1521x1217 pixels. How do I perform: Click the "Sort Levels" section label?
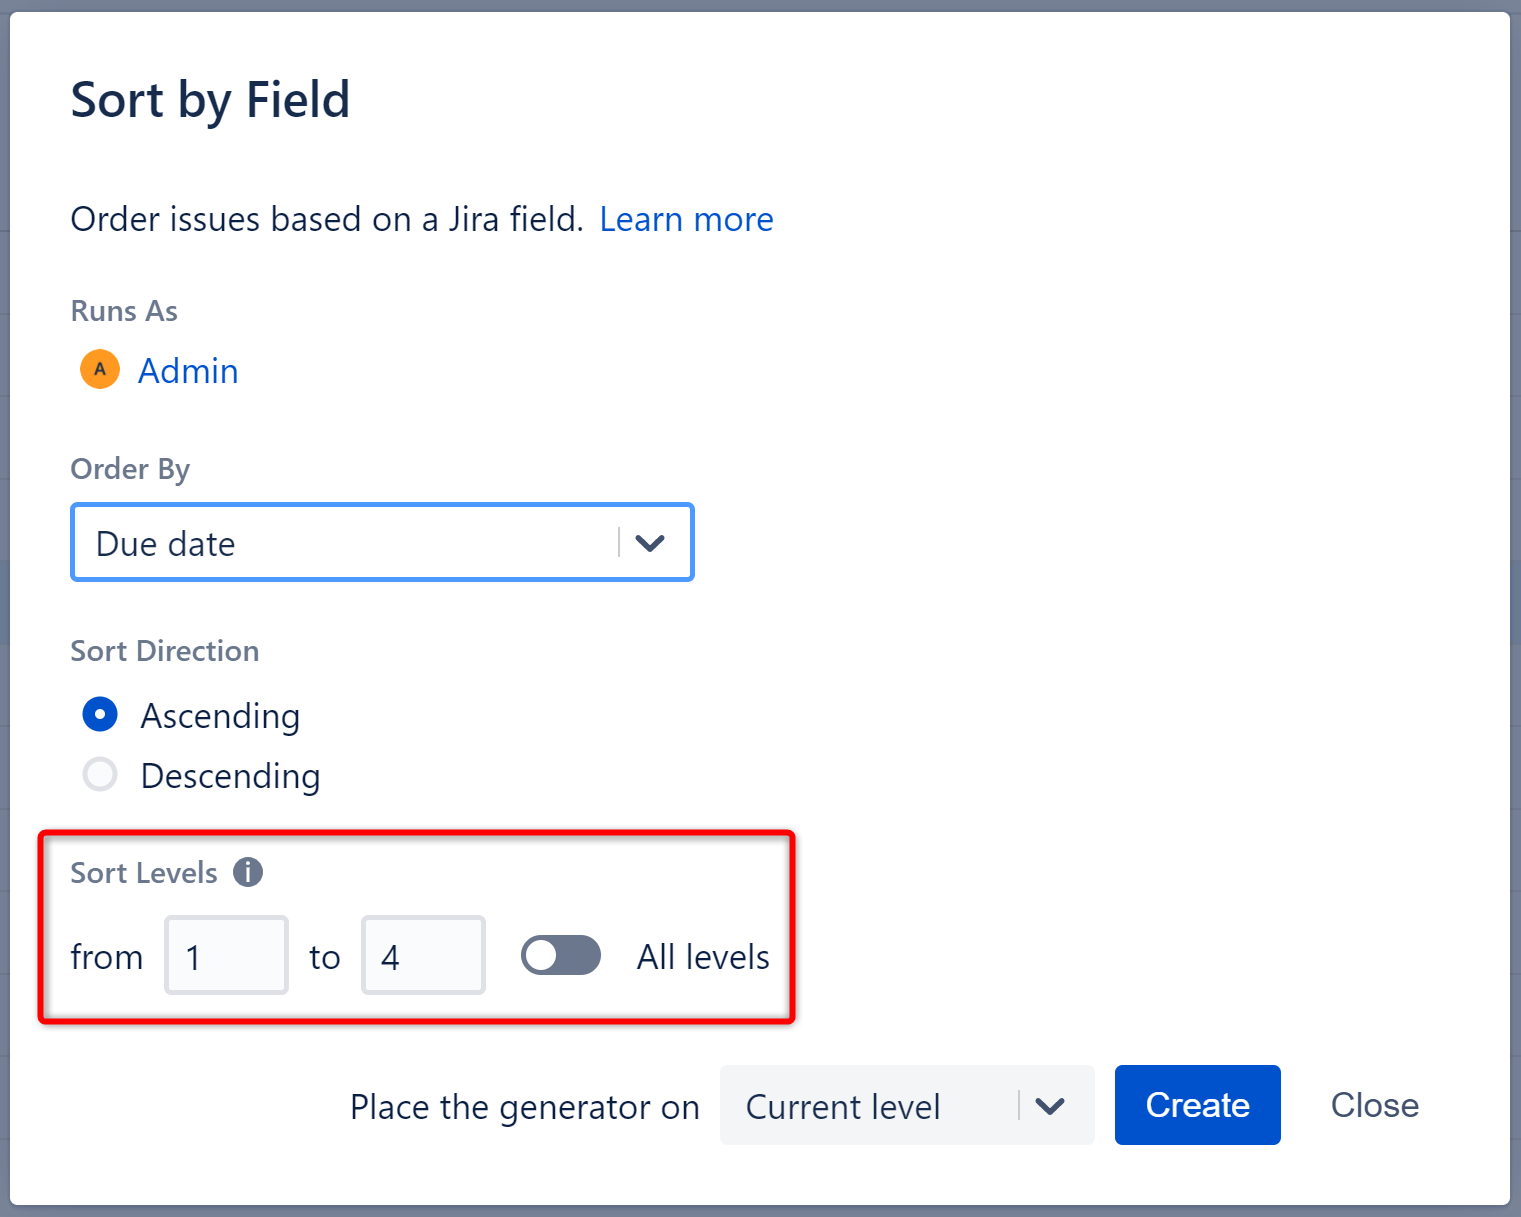pos(144,873)
